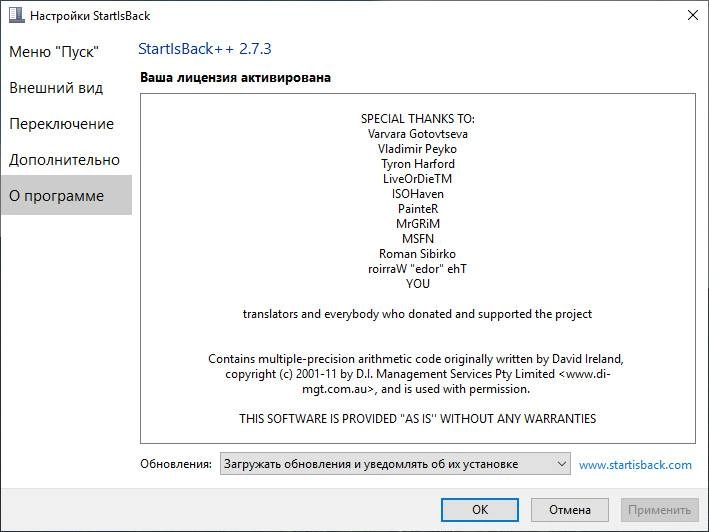Viewport: 709px width, 532px height.
Task: Switch to the Внешний вид section
Action: tap(56, 88)
